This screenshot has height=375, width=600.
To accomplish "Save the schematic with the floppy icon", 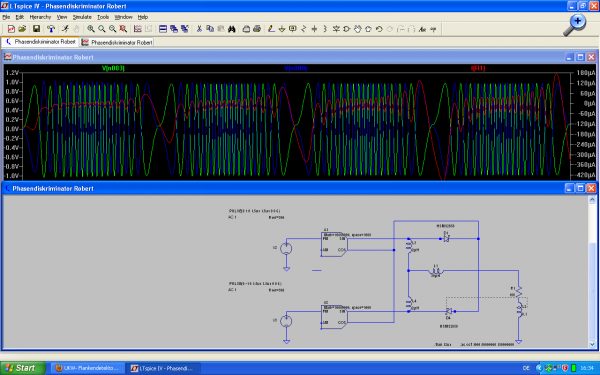I will 36,29.
